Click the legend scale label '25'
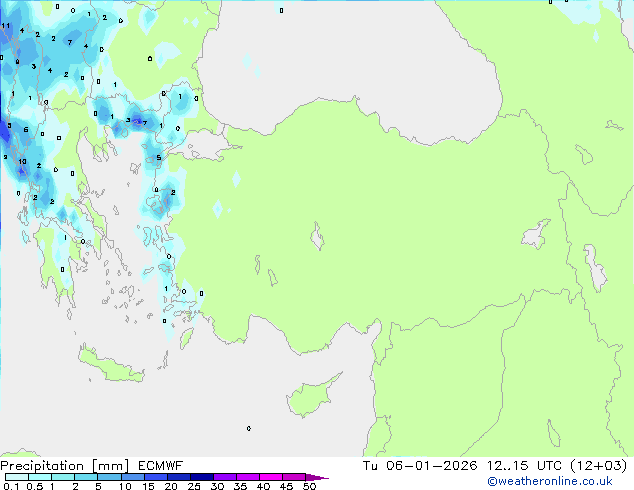Image resolution: width=634 pixels, height=490 pixels. pyautogui.click(x=194, y=486)
